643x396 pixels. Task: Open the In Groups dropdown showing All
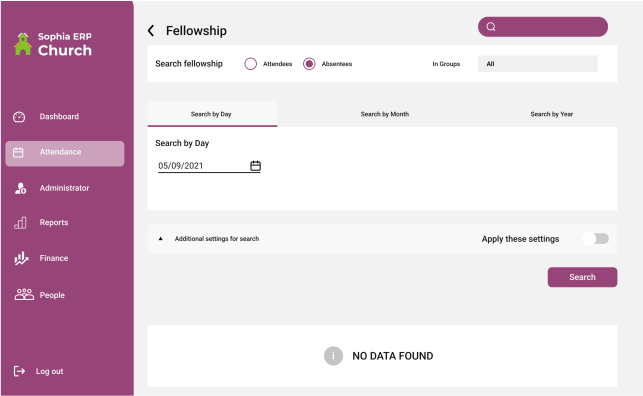538,64
